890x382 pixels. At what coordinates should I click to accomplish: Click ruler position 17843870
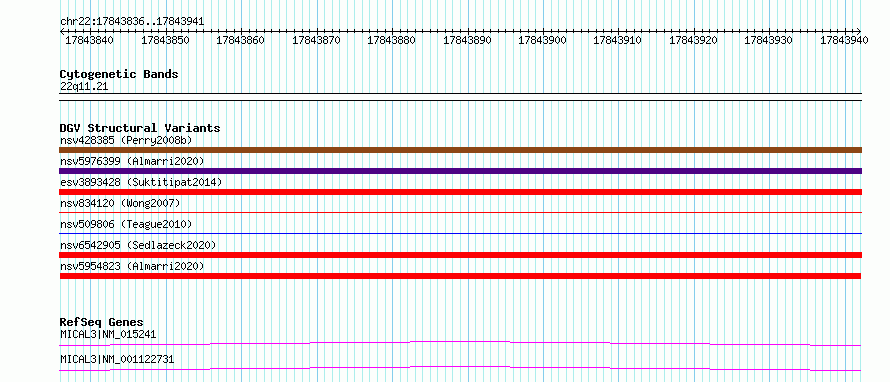(316, 41)
